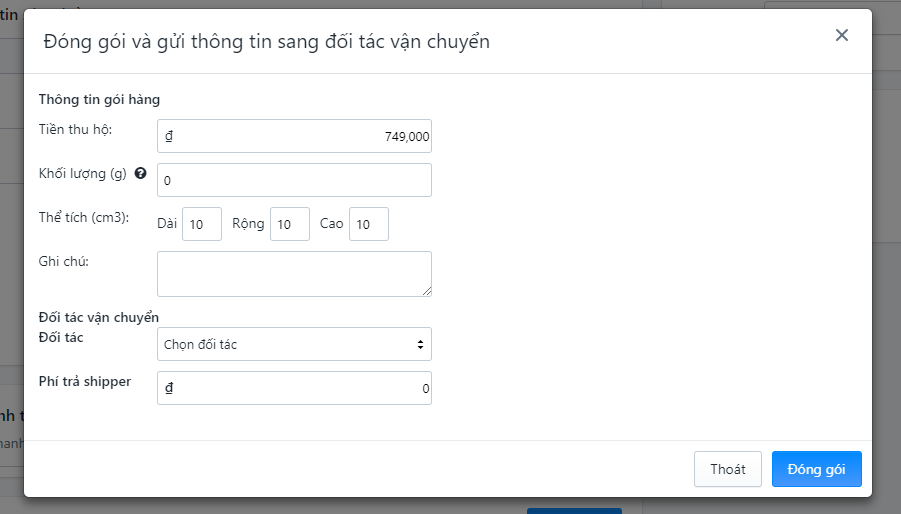Confirm with the Đóng gói button
The image size is (901, 514).
coord(817,469)
